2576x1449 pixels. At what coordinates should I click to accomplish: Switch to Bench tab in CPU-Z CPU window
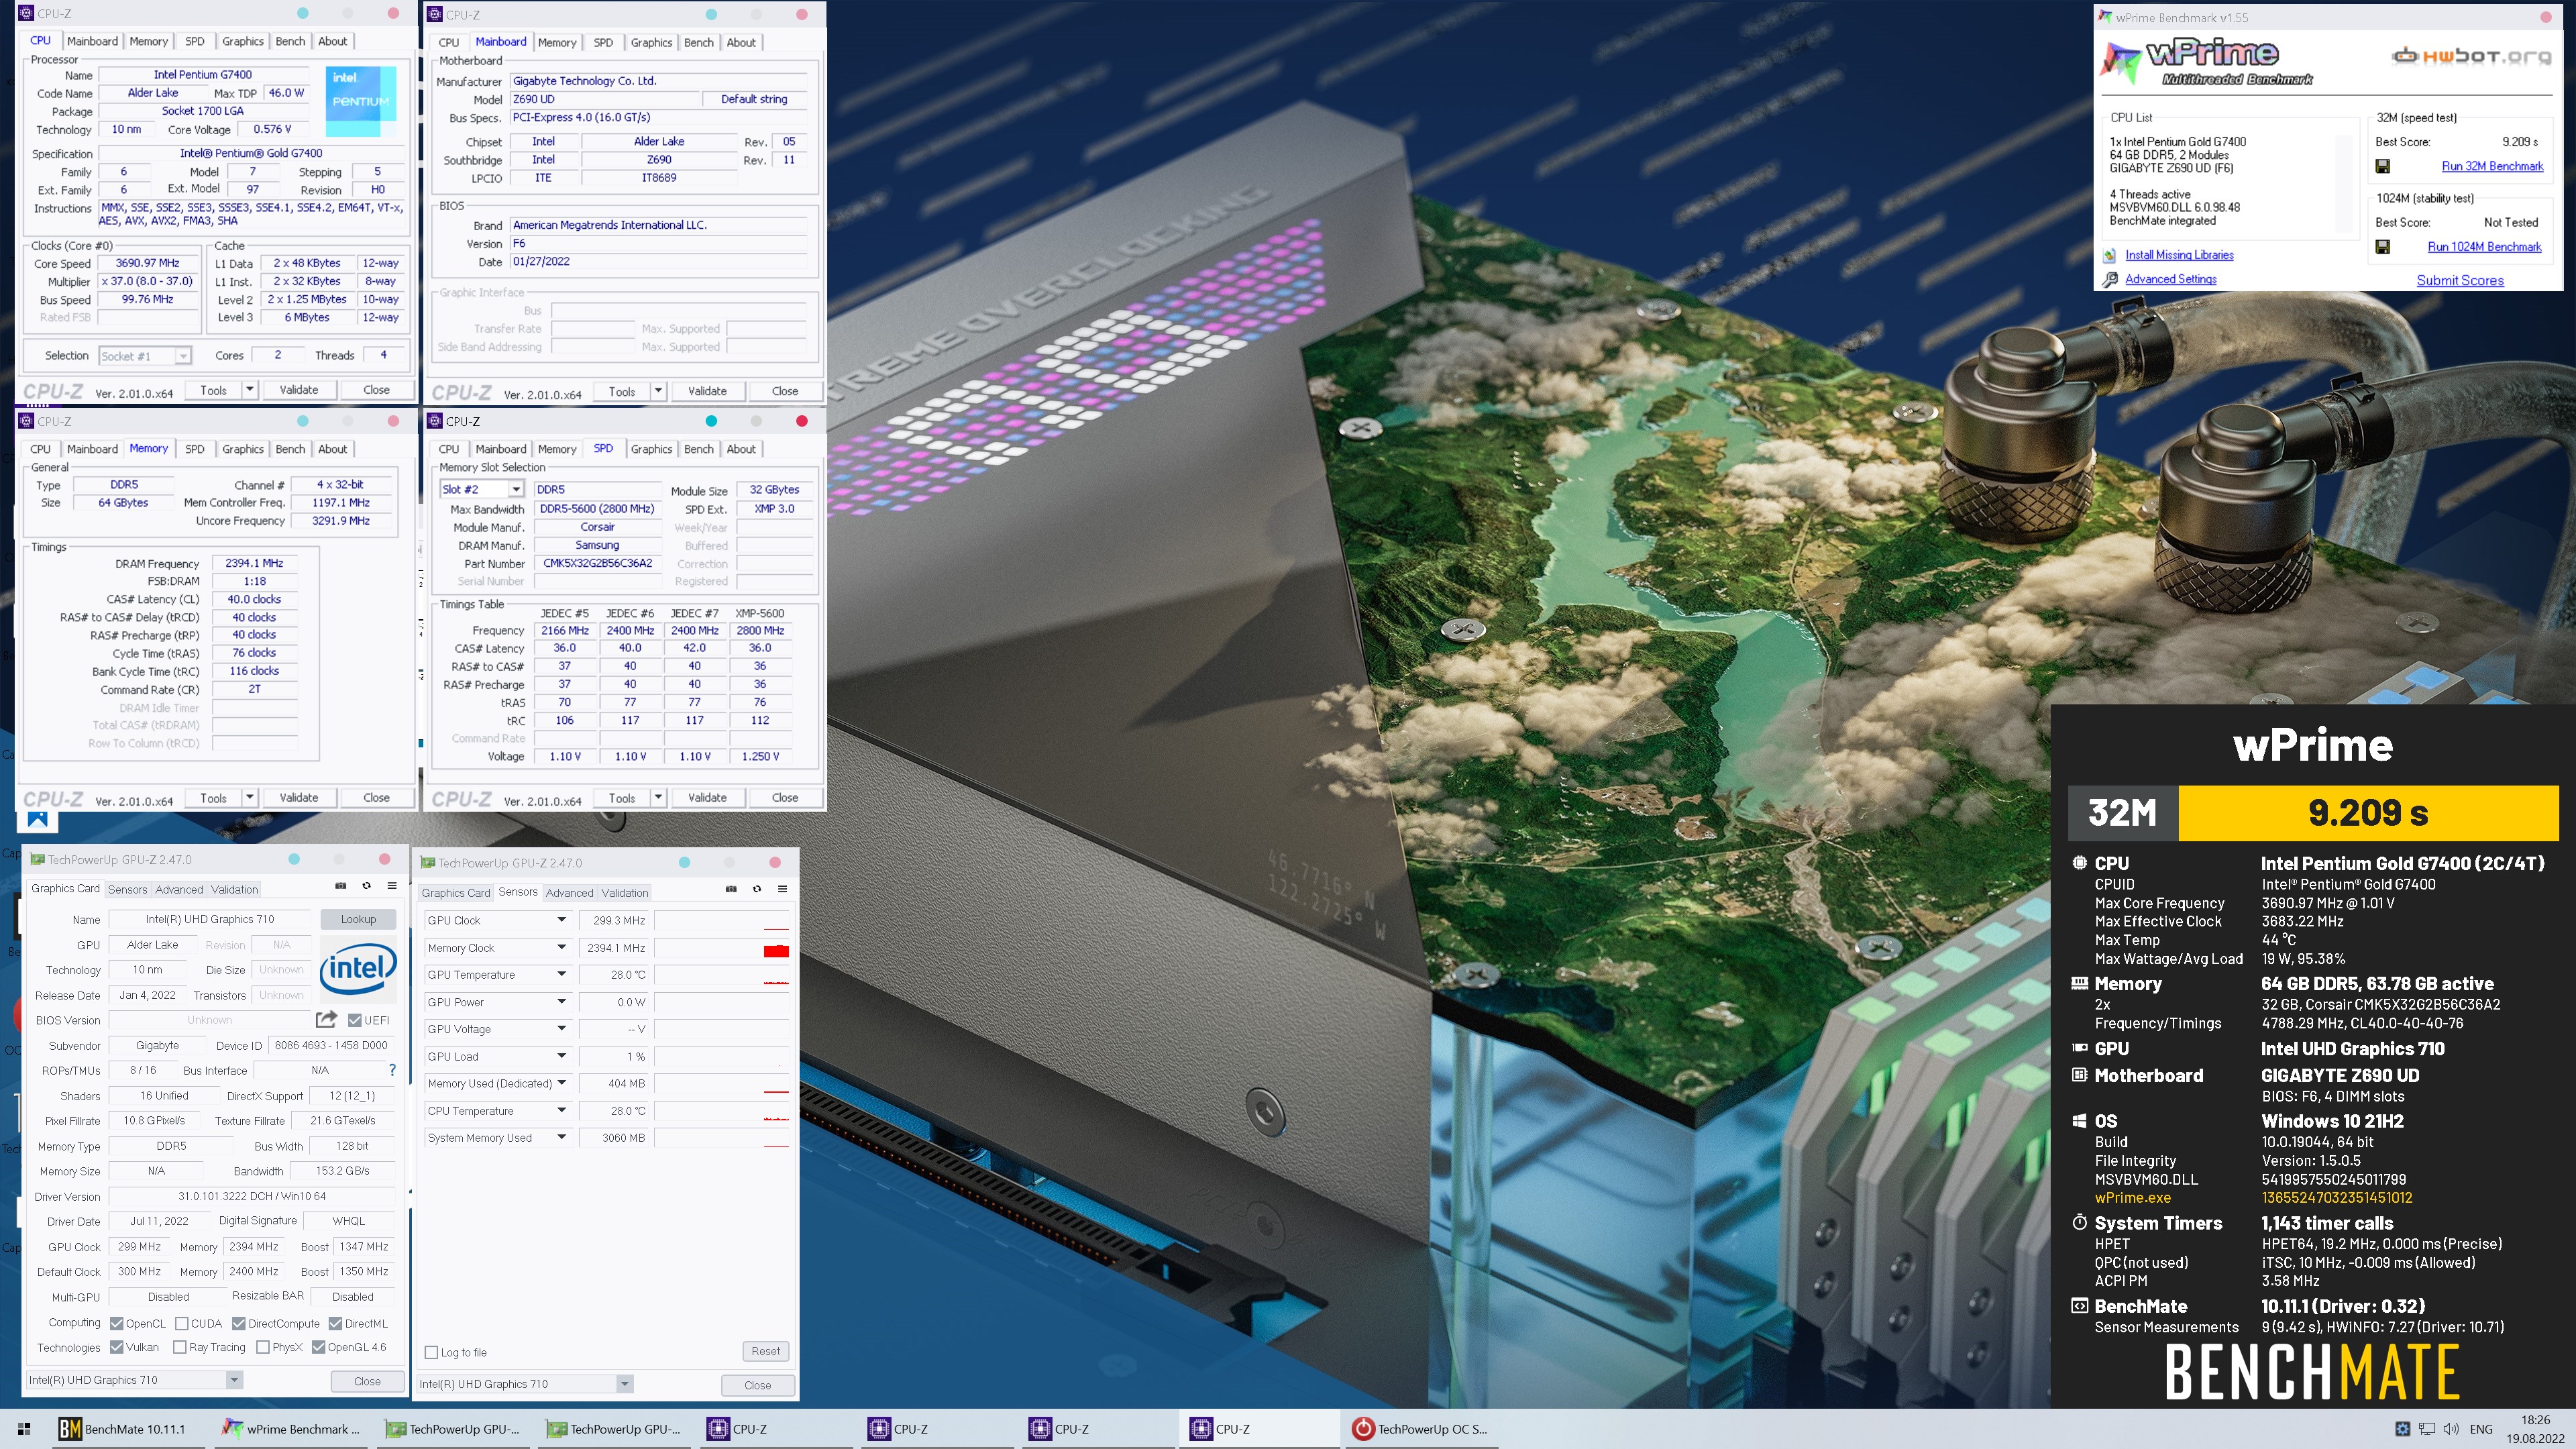pos(290,41)
